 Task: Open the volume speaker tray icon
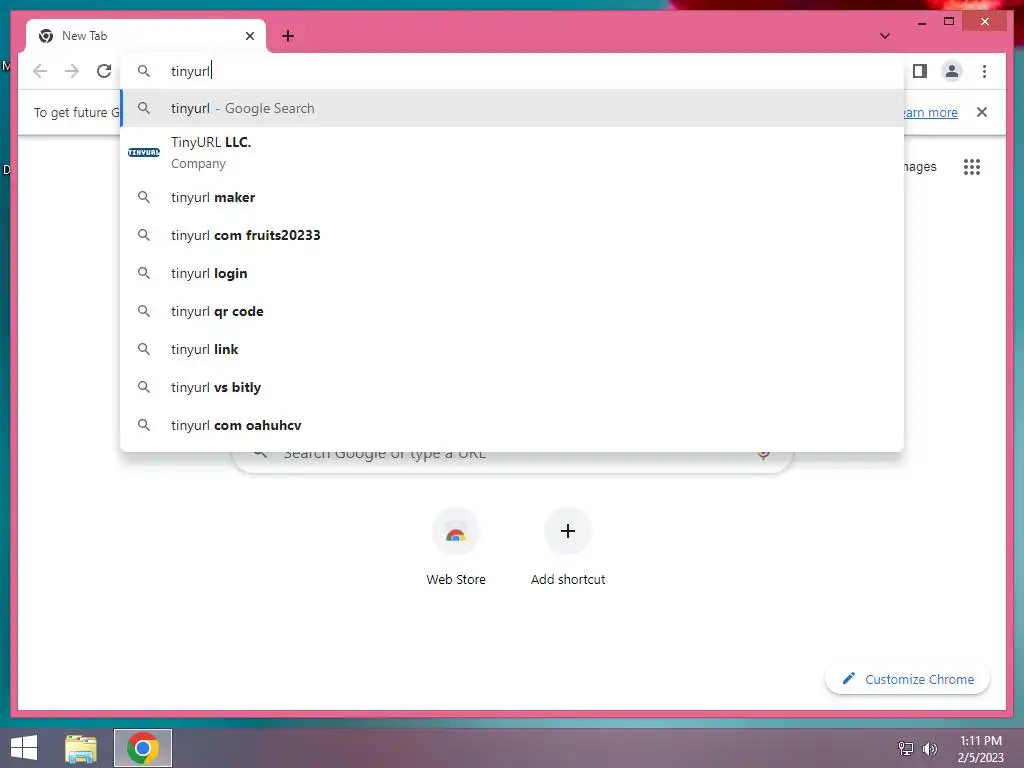pos(929,748)
